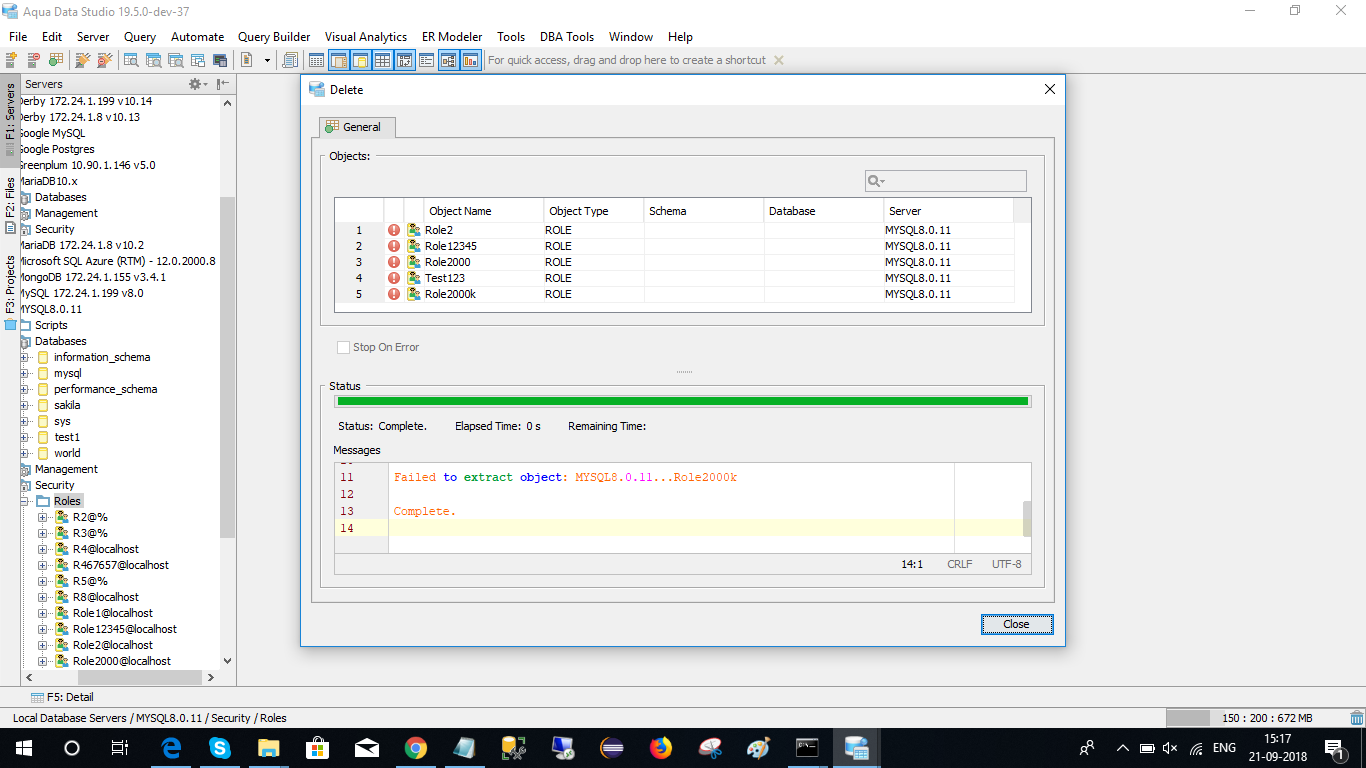
Task: Open Microsoft Edge from the taskbar
Action: pyautogui.click(x=171, y=748)
